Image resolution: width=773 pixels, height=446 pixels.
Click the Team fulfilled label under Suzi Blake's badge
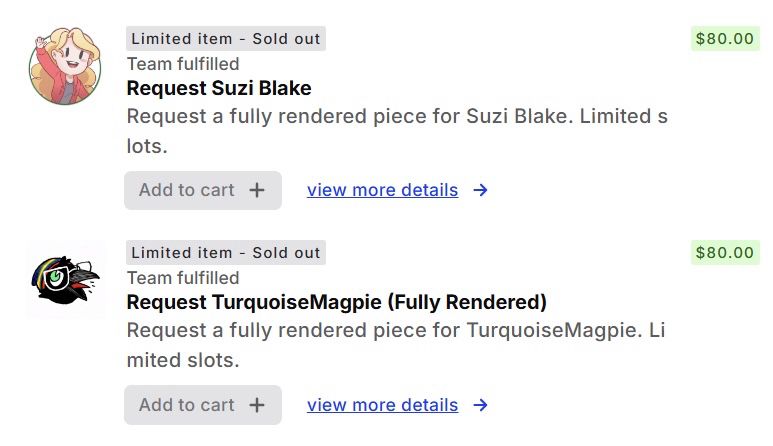point(183,64)
